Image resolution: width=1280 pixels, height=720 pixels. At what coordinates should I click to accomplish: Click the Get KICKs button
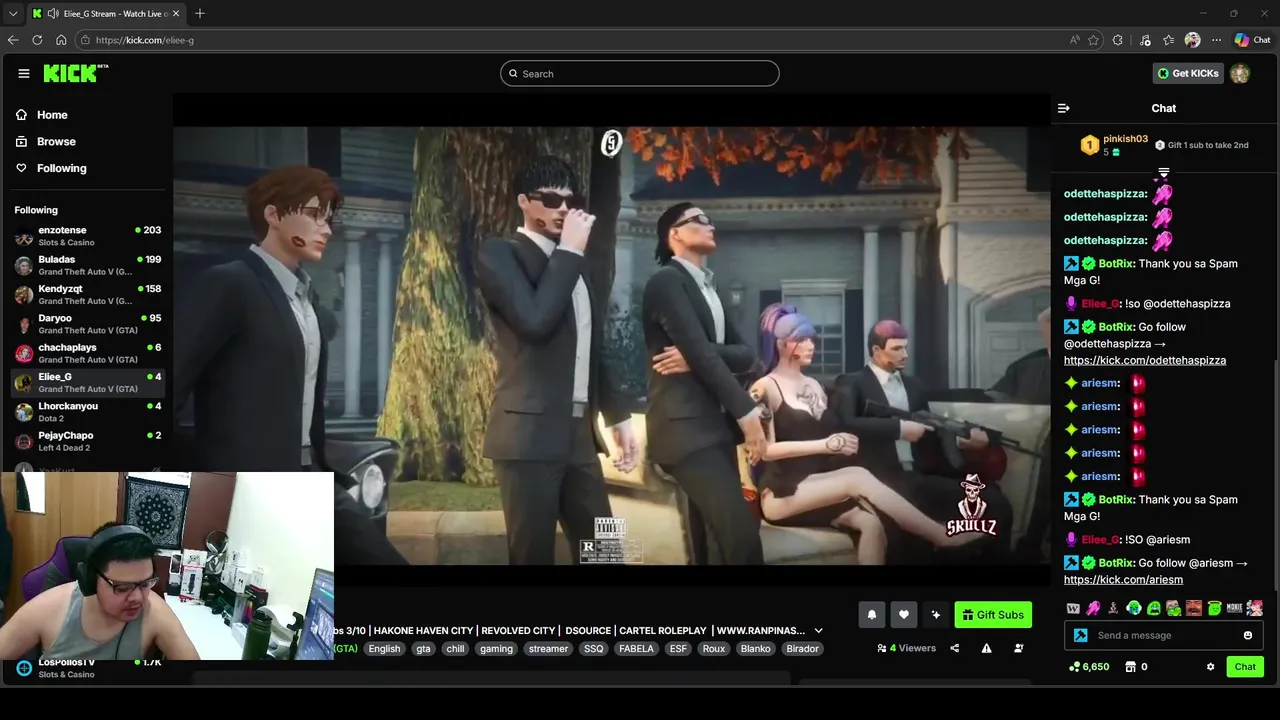pos(1188,73)
